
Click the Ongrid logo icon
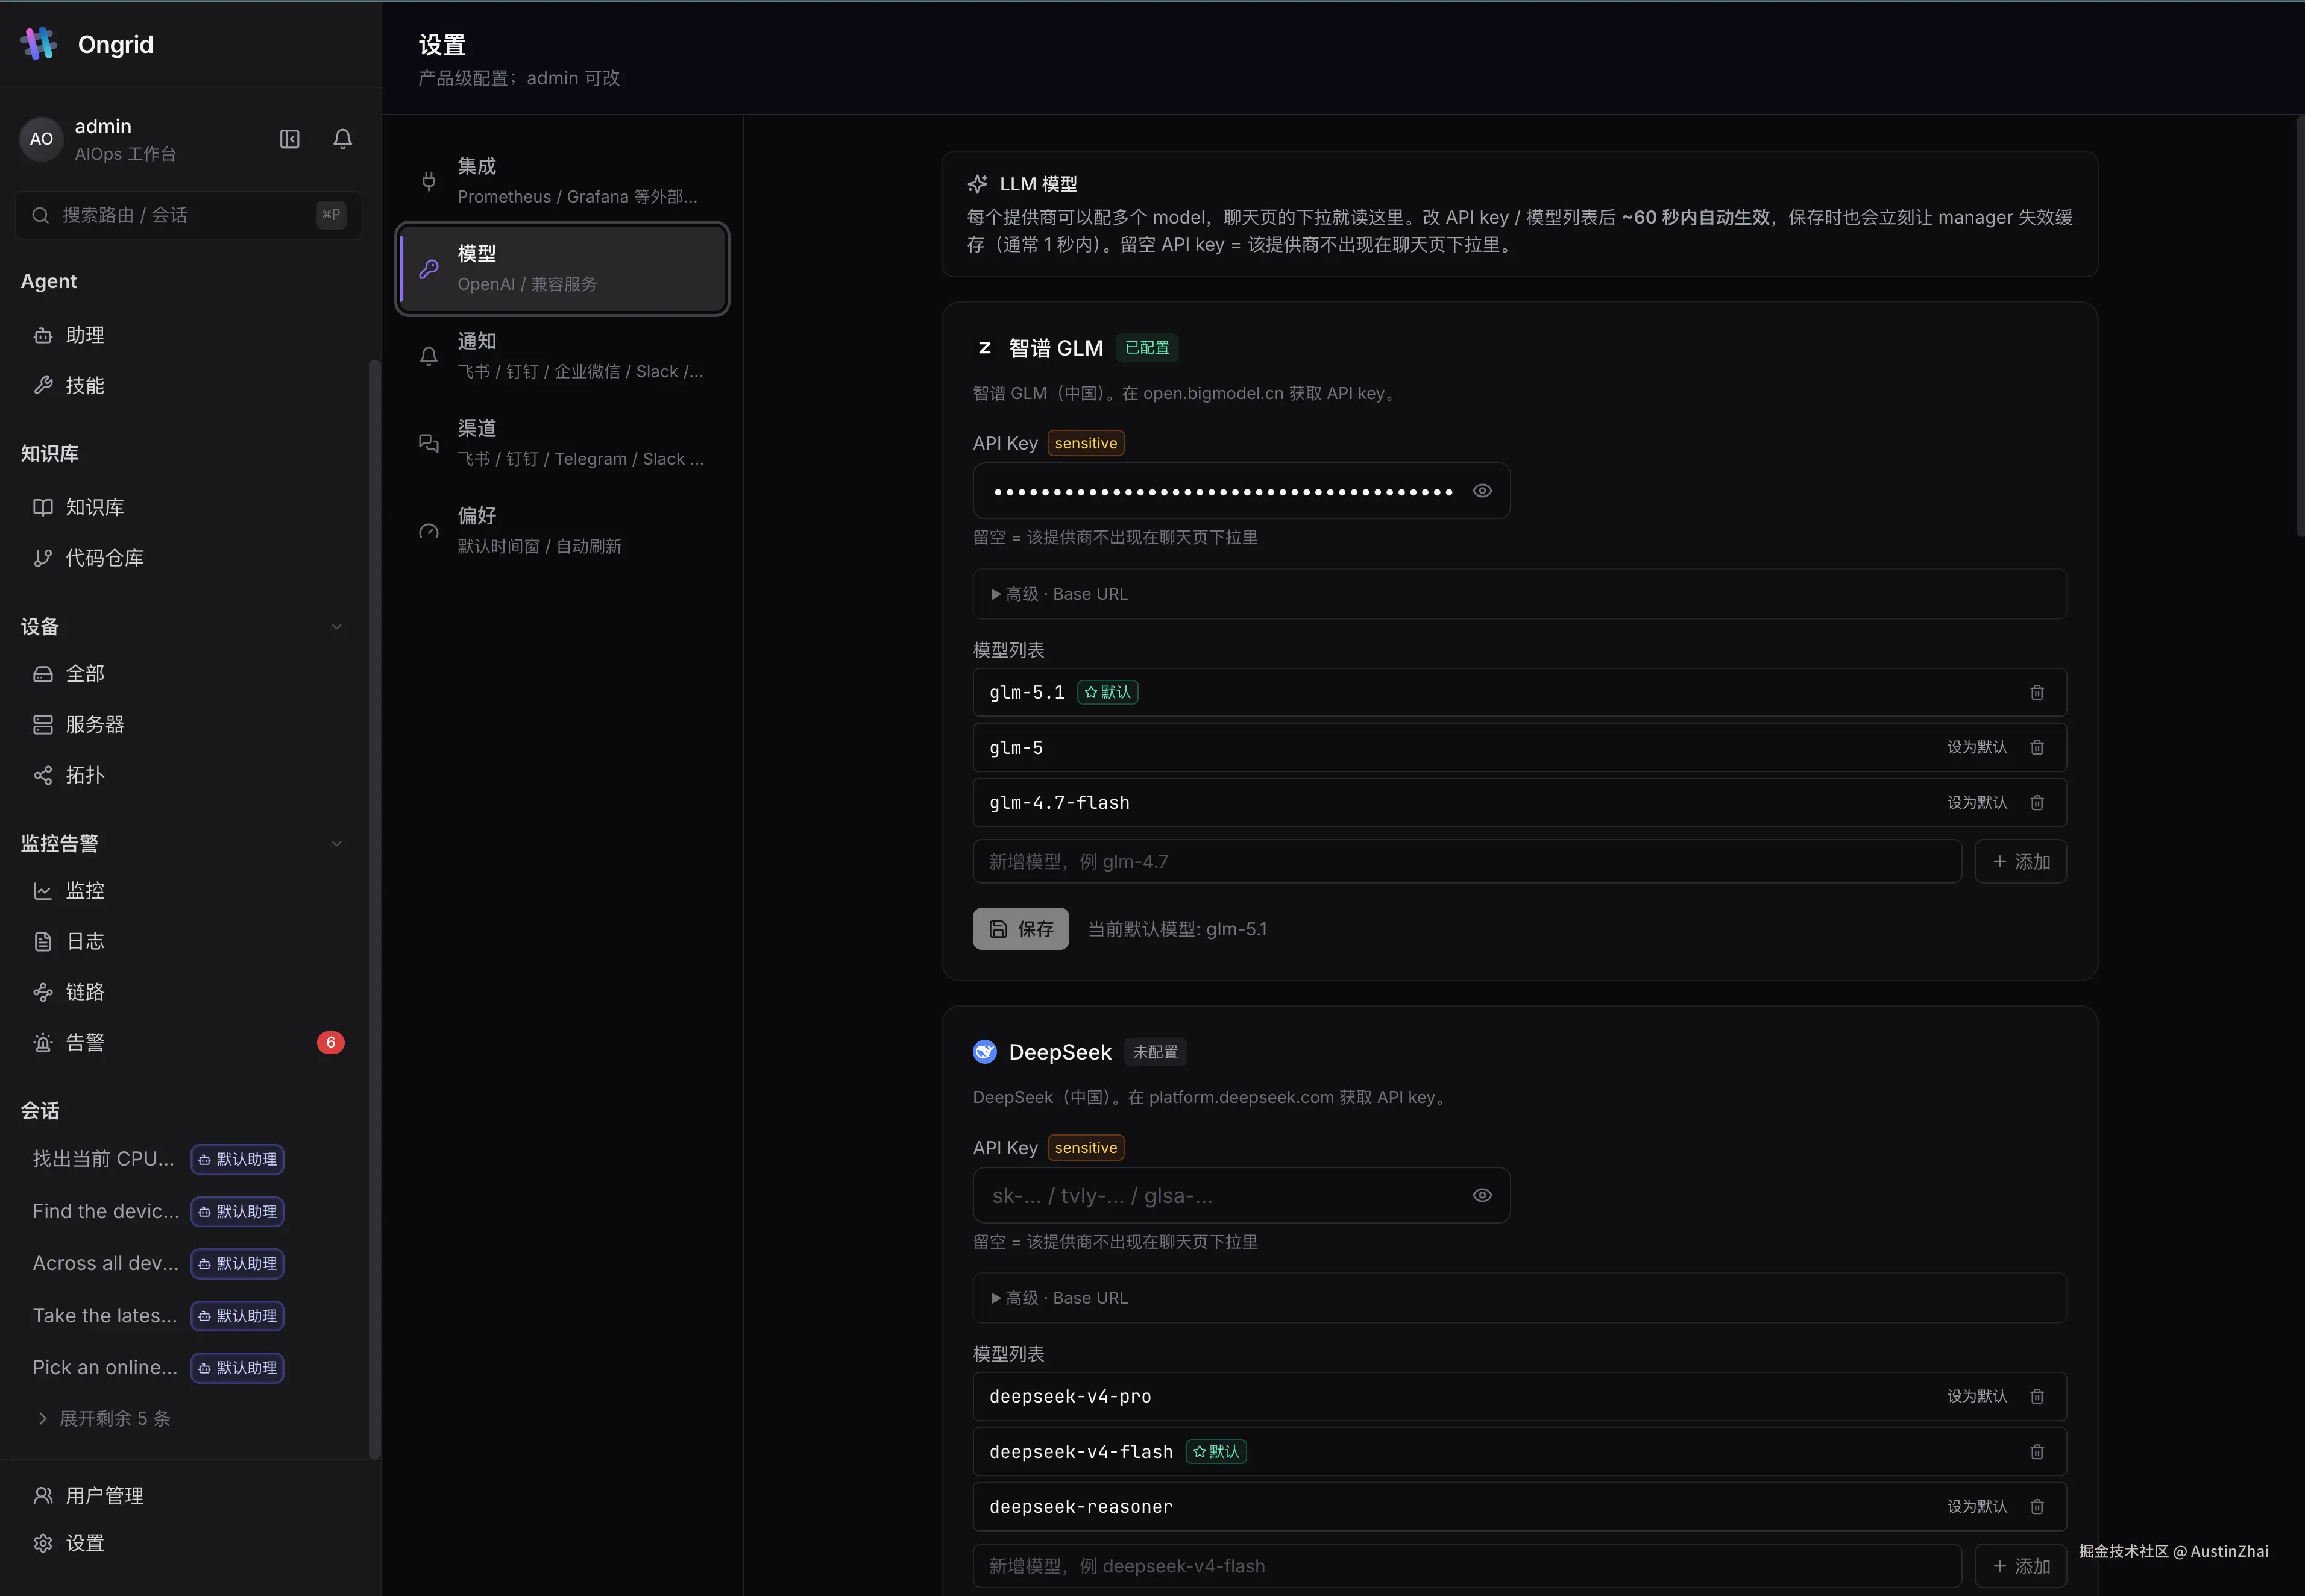pyautogui.click(x=39, y=44)
